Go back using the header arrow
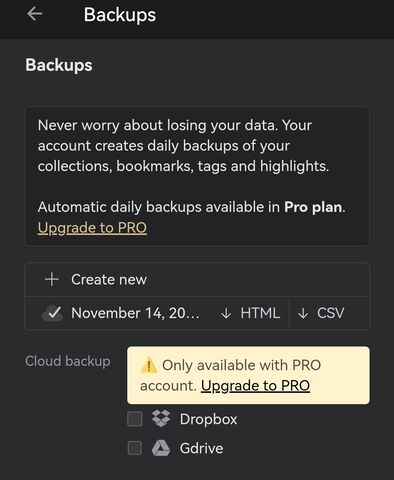The image size is (394, 480). pyautogui.click(x=35, y=14)
